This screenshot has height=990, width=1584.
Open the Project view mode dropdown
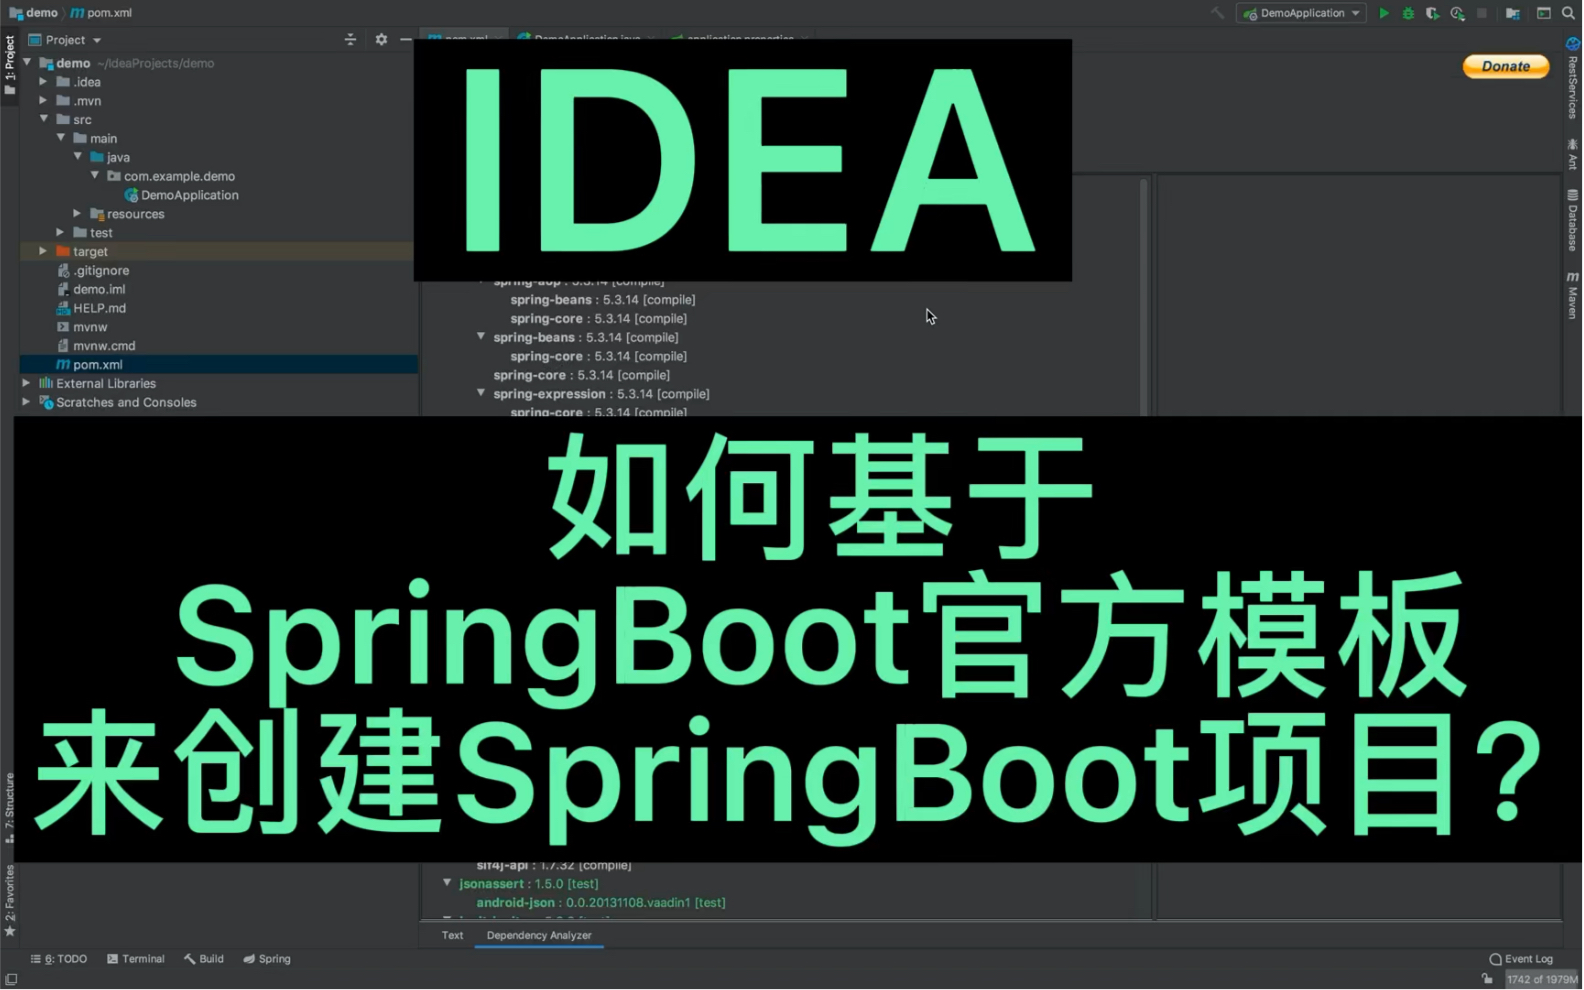pos(65,40)
